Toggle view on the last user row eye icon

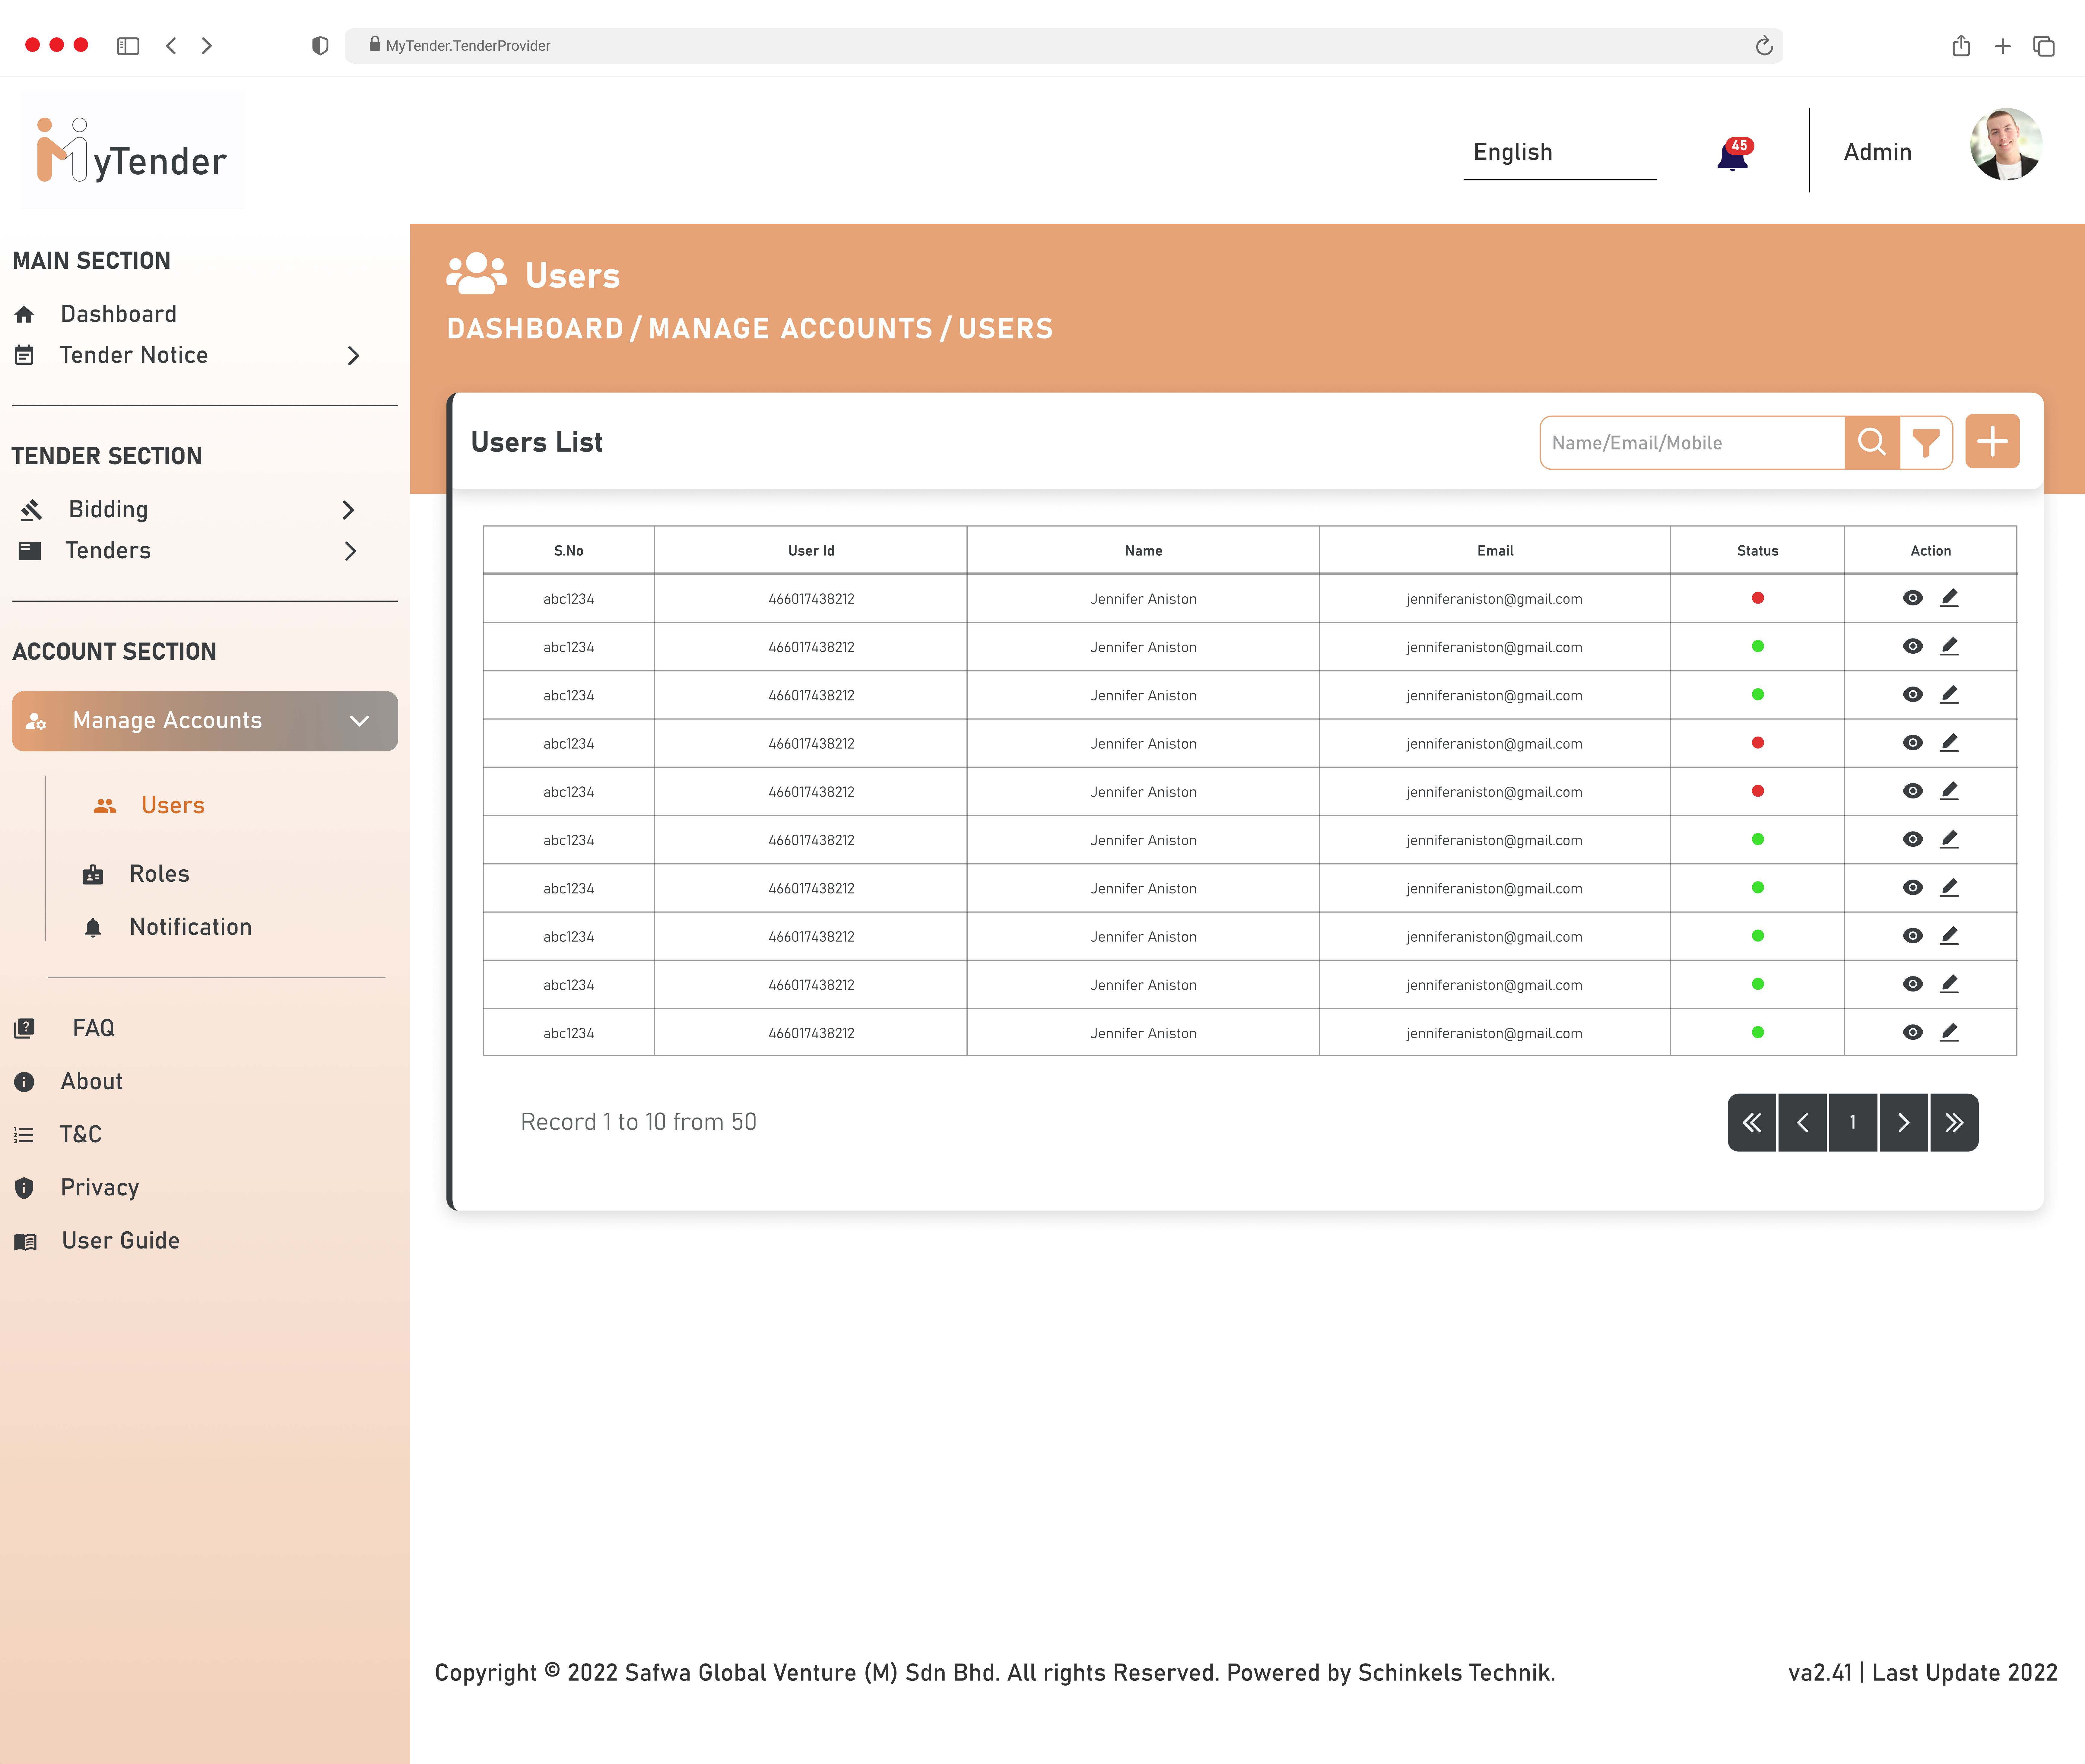1912,1032
